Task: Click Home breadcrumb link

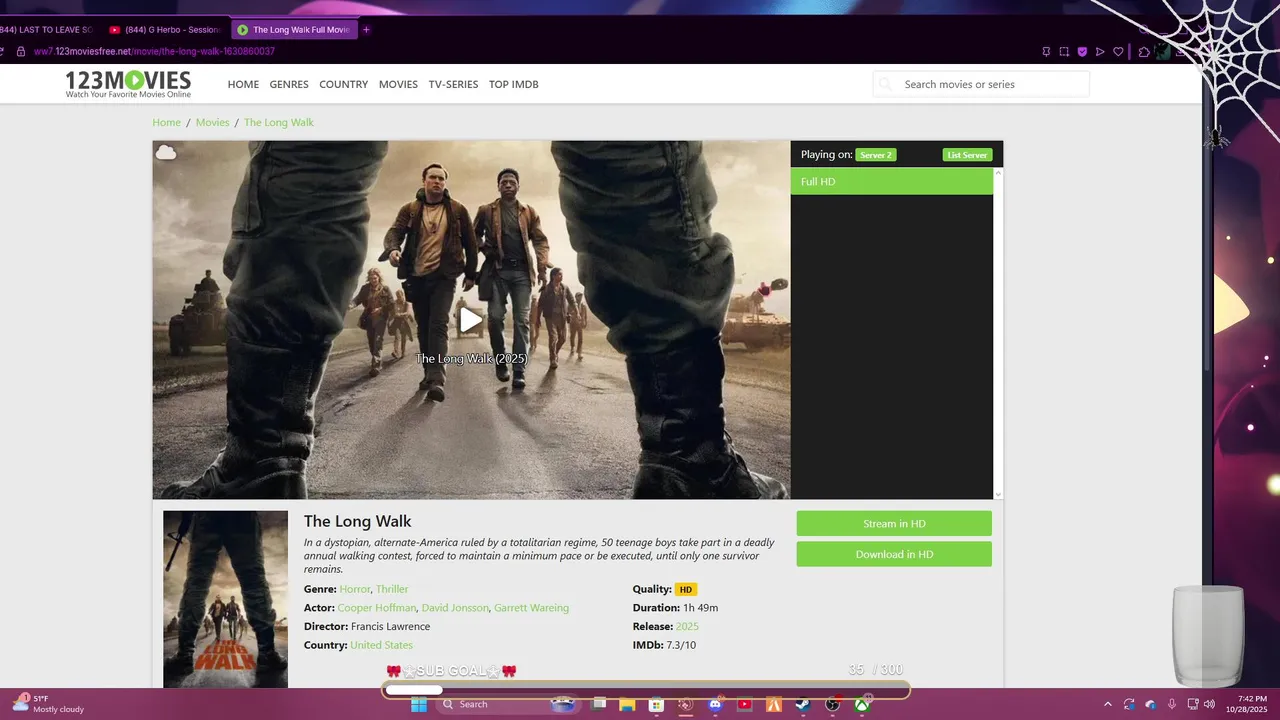Action: 167,122
